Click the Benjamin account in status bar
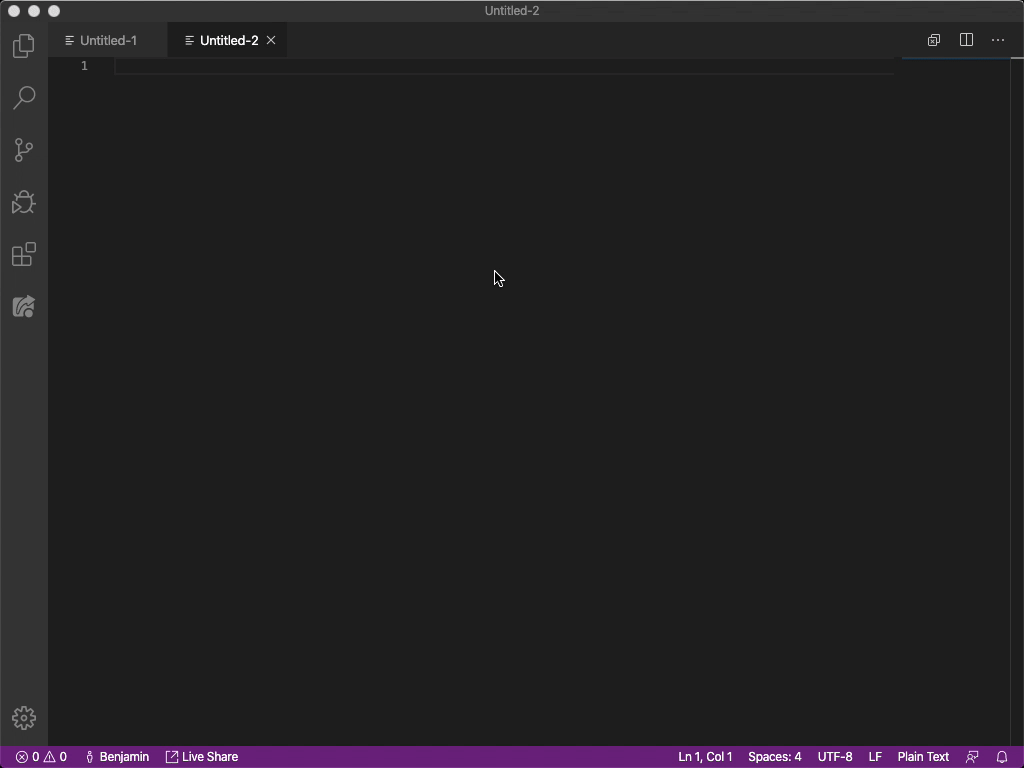The width and height of the screenshot is (1024, 768). click(x=117, y=757)
